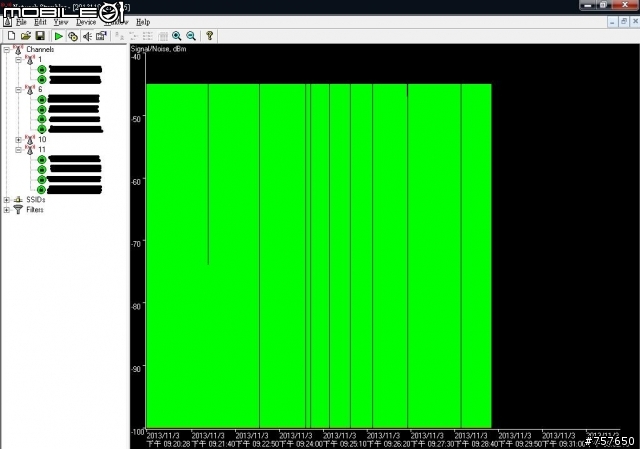Click the '-70' y-axis label
The height and width of the screenshot is (449, 640).
(x=136, y=244)
